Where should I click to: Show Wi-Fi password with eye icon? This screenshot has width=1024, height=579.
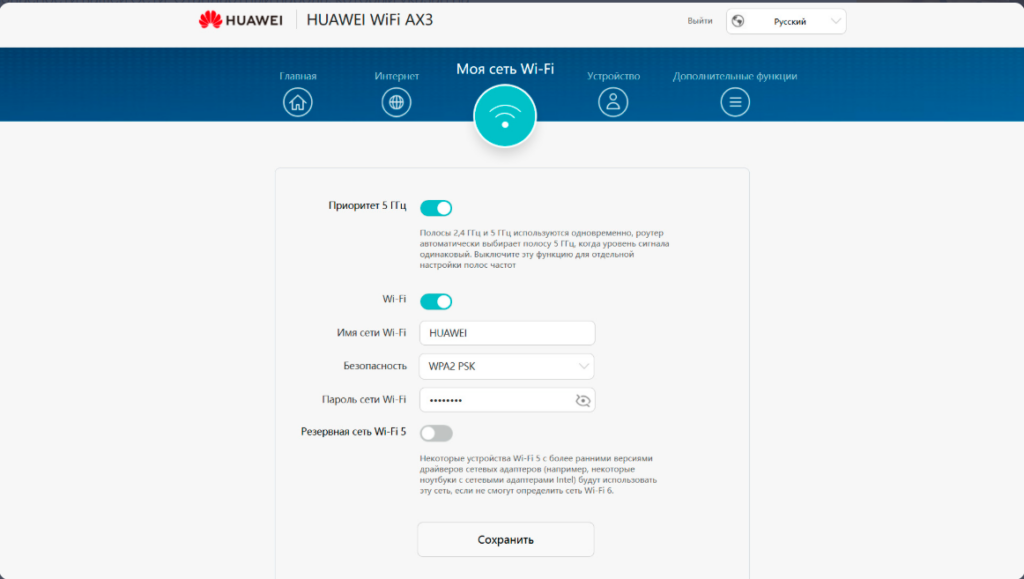583,400
